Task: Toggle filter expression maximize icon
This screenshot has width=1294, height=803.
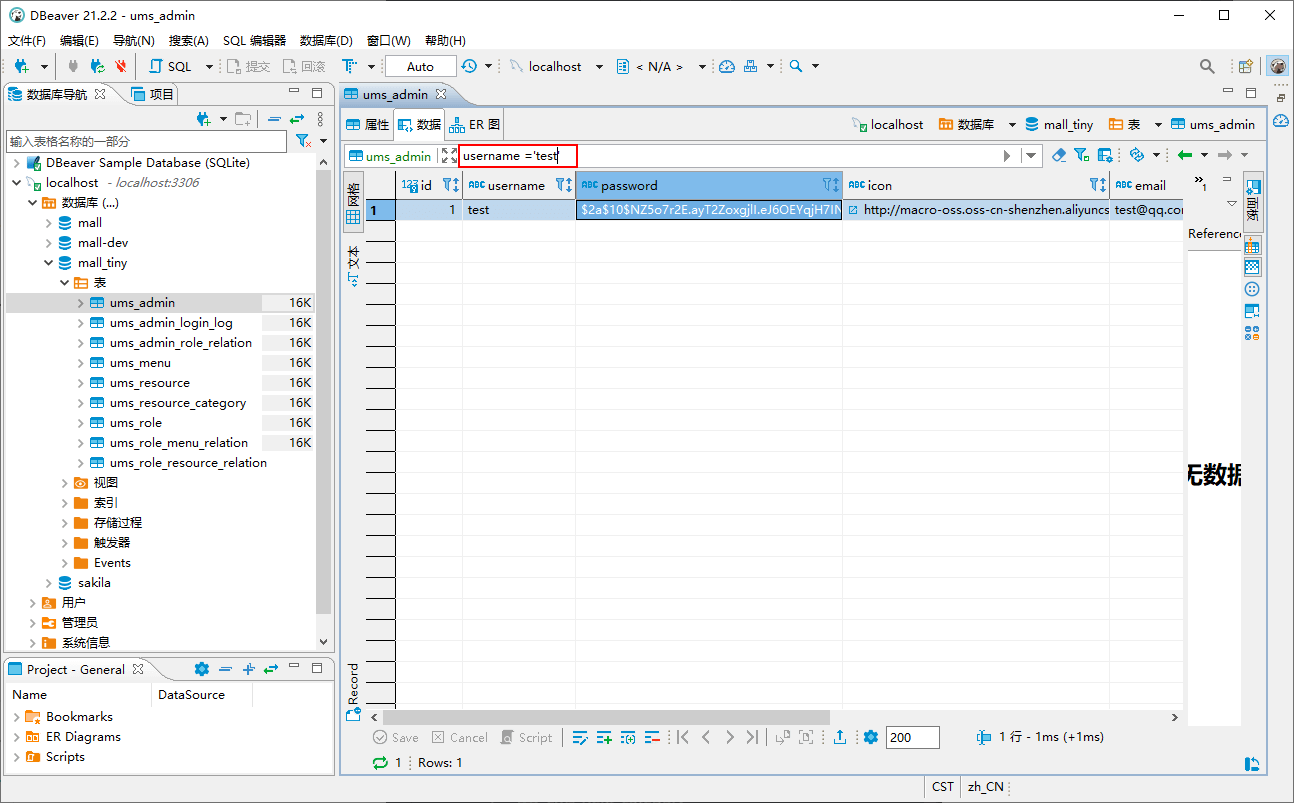Action: point(449,155)
